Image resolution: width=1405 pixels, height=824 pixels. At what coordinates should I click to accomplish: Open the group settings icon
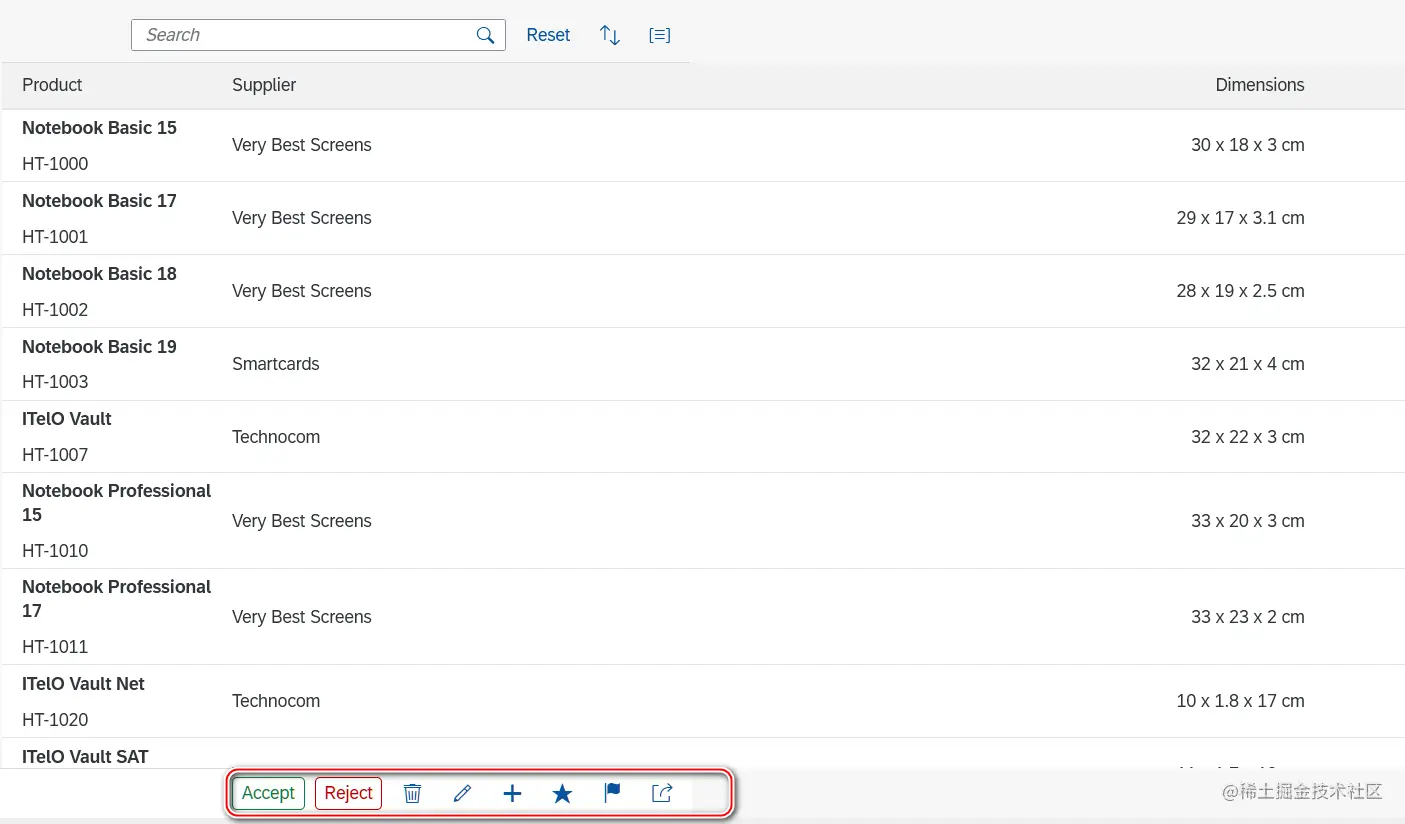click(x=659, y=35)
